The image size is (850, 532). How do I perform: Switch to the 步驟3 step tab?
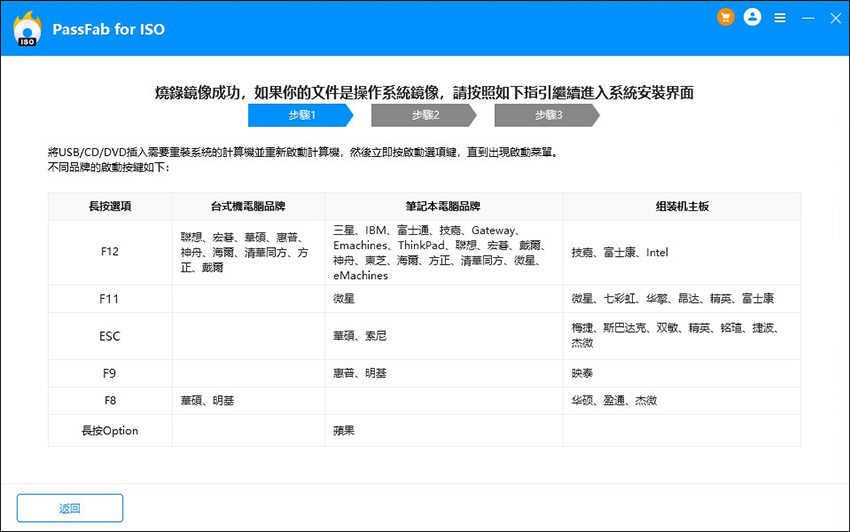pos(546,116)
